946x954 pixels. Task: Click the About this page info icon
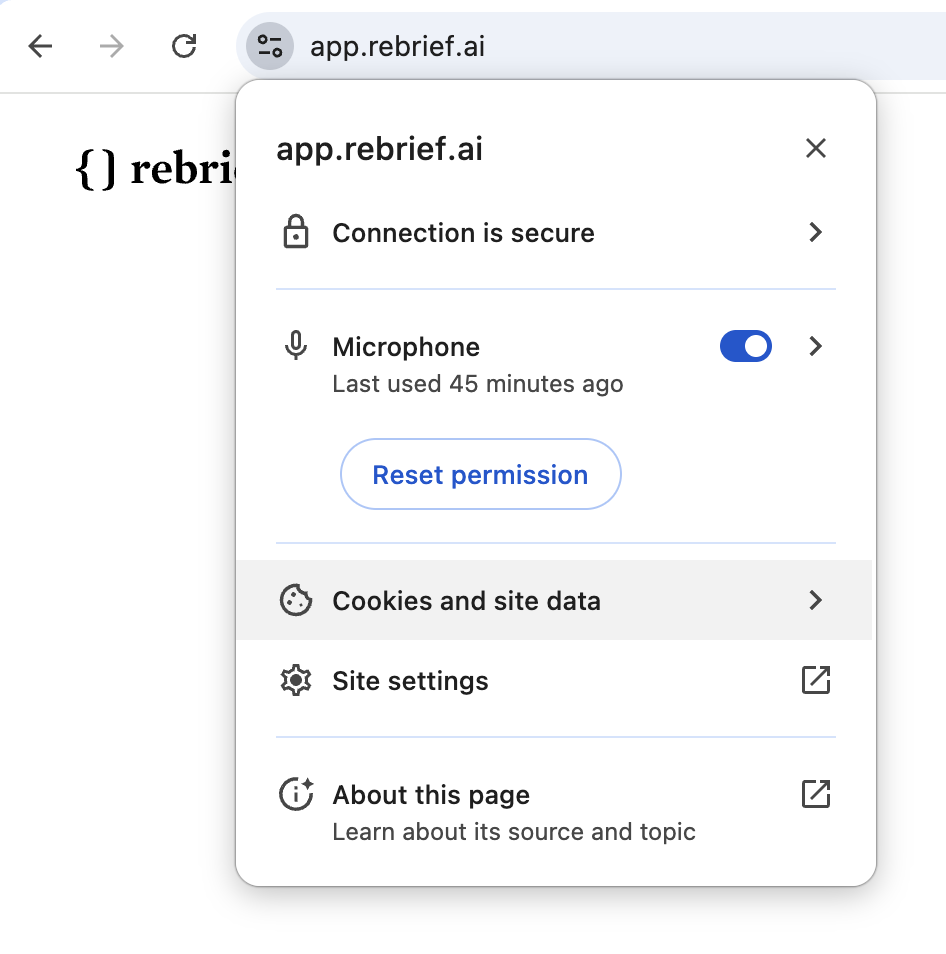[296, 795]
